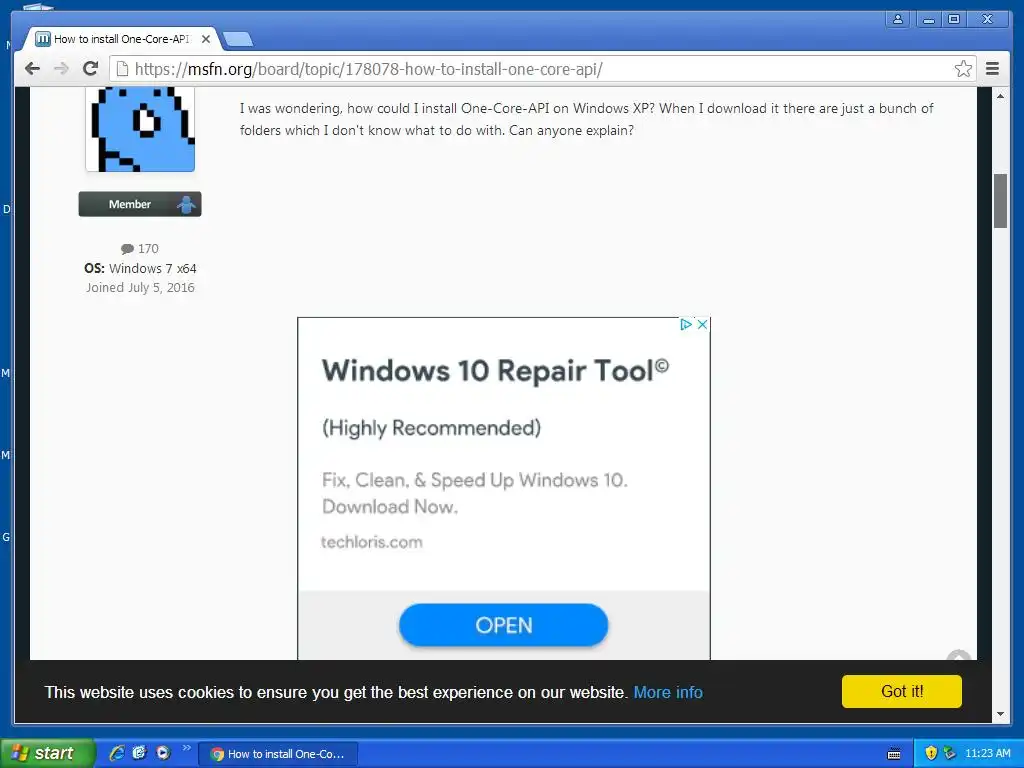Click the page info icon in address bar
The image size is (1024, 768).
click(122, 69)
